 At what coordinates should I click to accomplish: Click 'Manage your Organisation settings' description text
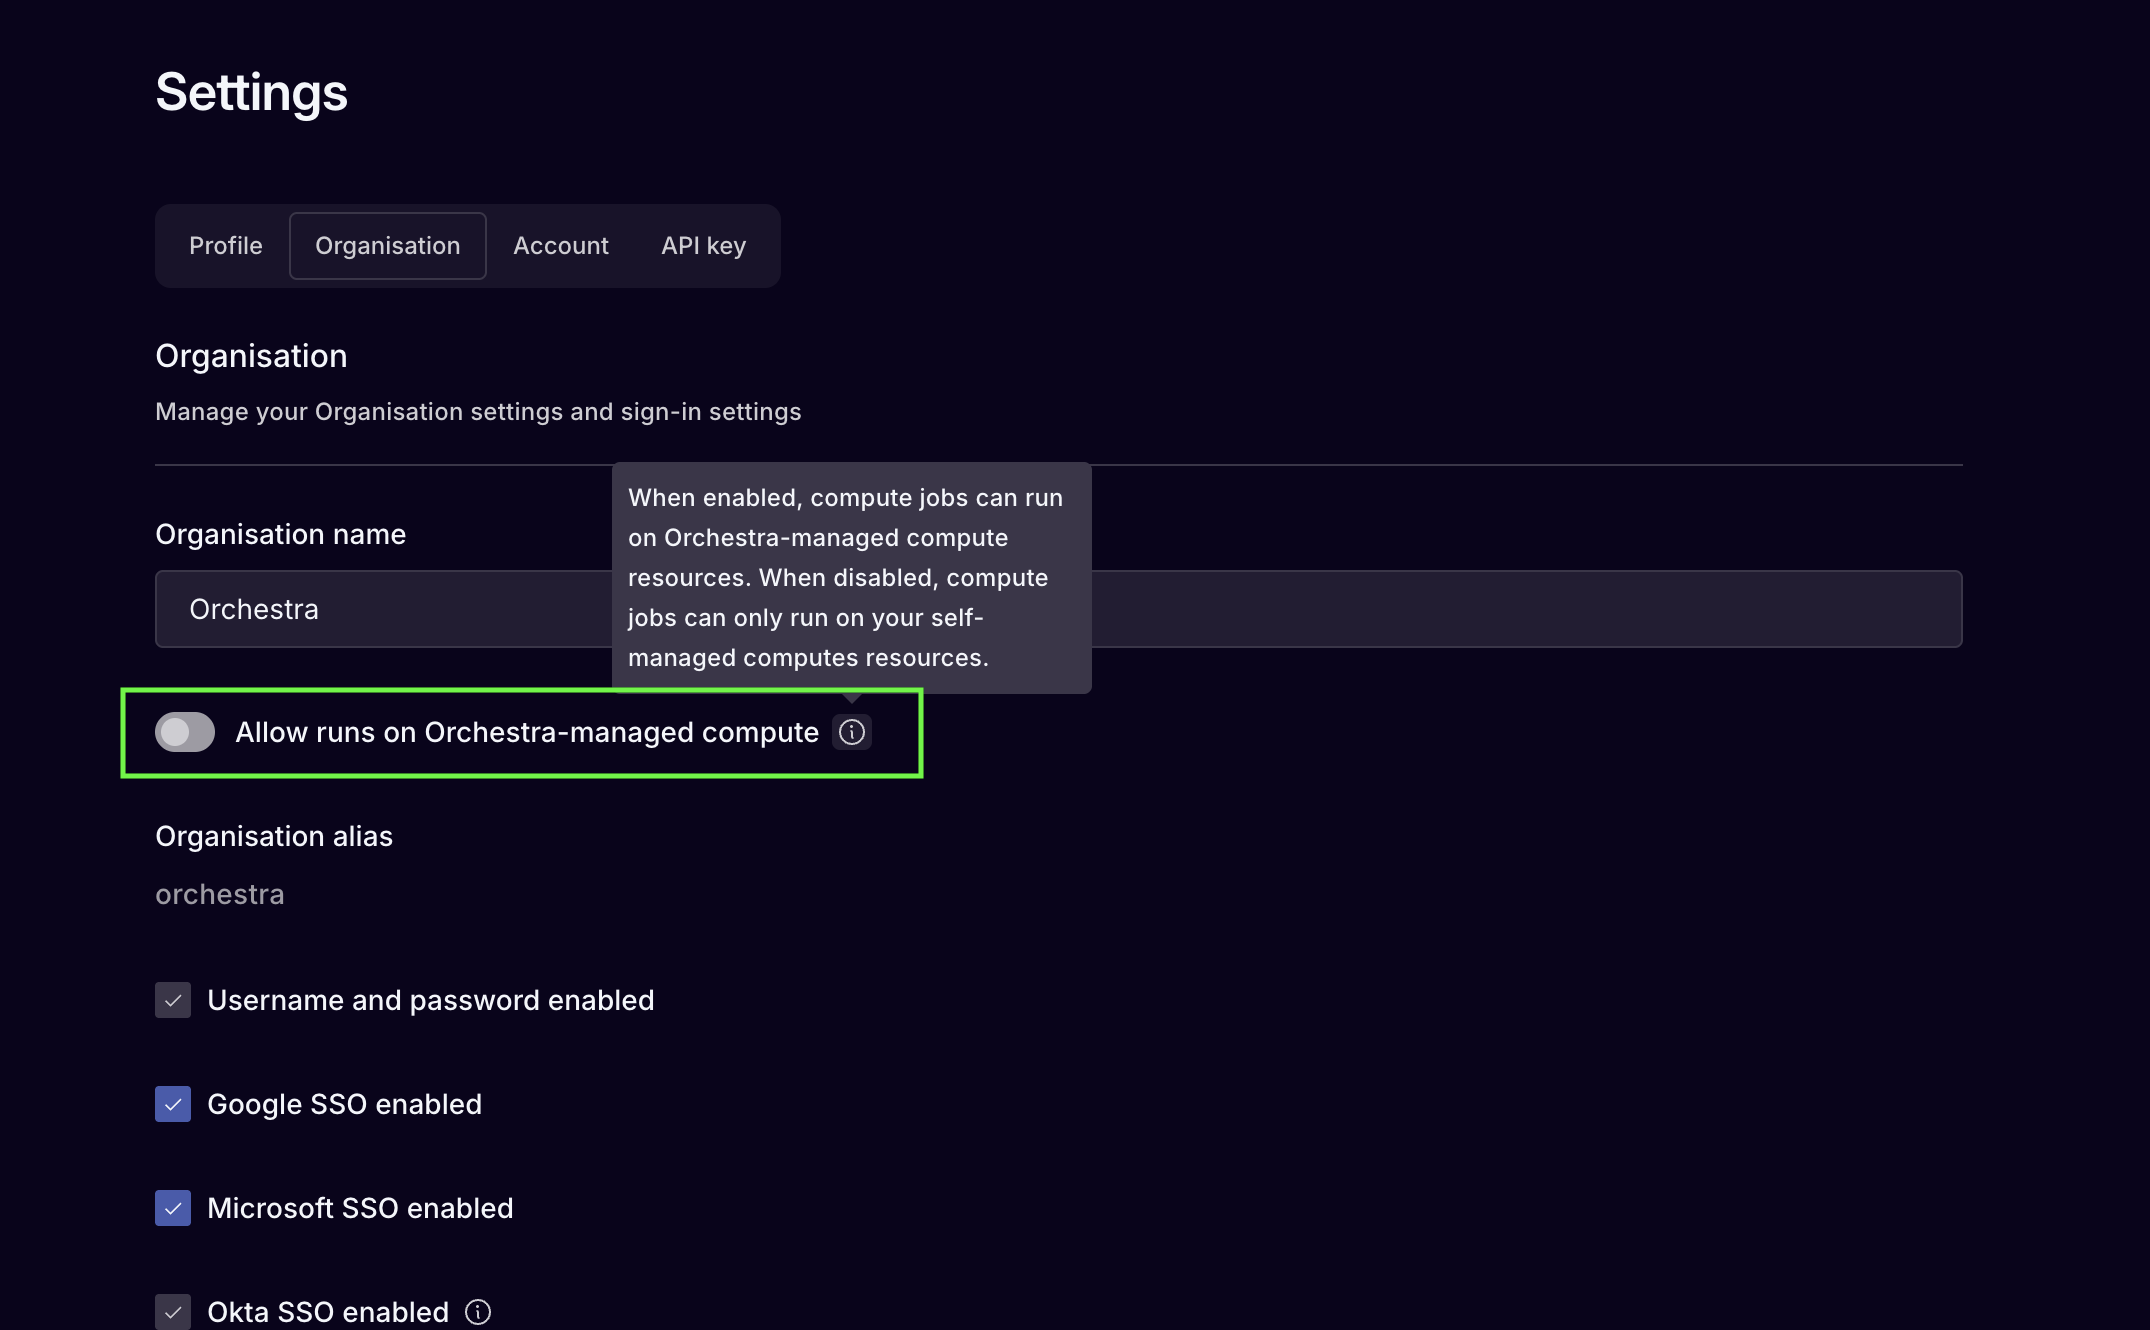478,412
